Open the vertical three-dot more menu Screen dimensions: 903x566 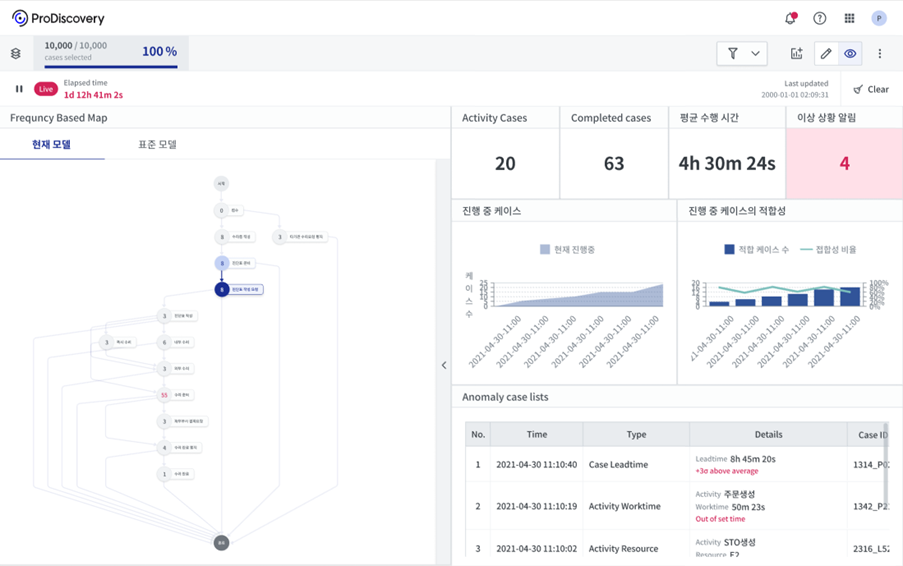(880, 54)
